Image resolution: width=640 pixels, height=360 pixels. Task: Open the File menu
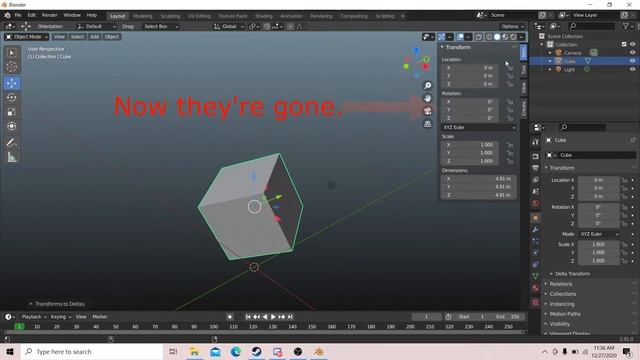[18, 15]
